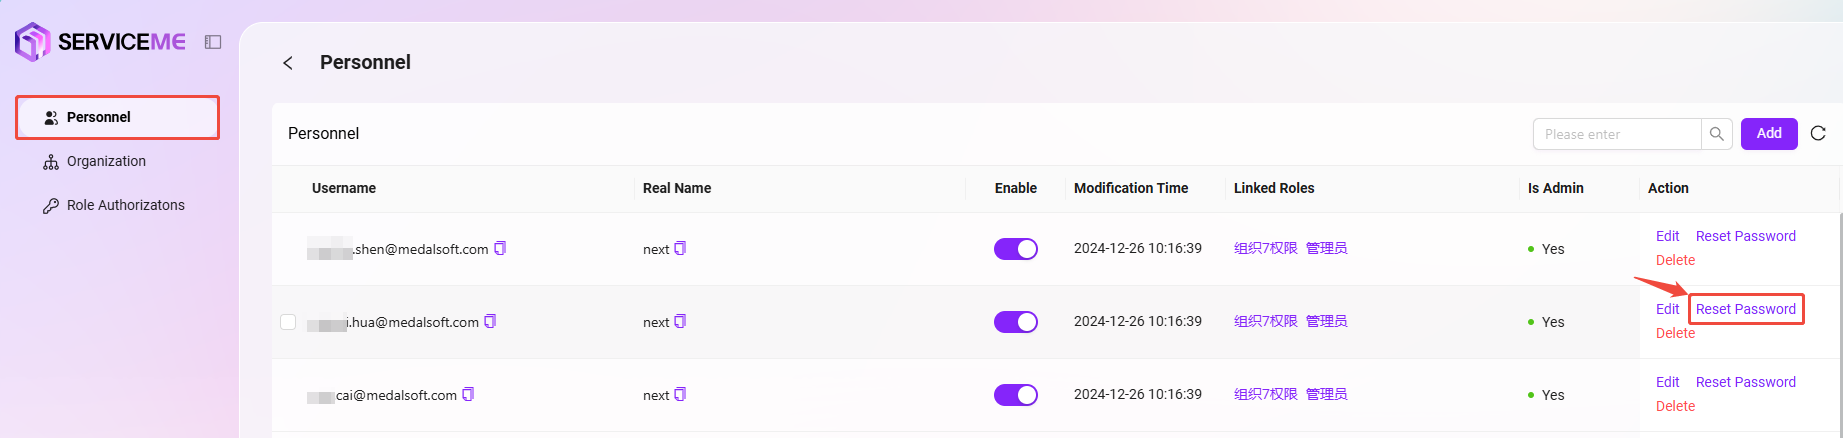
Task: Open 管理员 role in shen@medalsoft.com row
Action: point(1326,248)
